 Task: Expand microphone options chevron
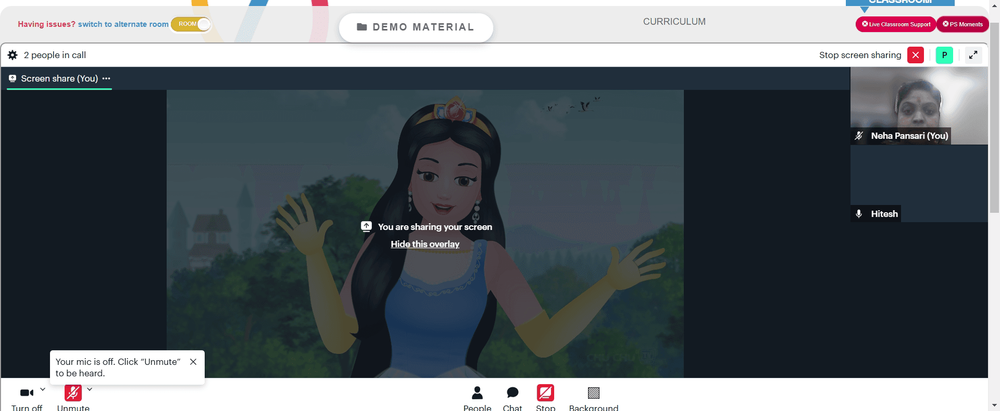click(x=89, y=389)
